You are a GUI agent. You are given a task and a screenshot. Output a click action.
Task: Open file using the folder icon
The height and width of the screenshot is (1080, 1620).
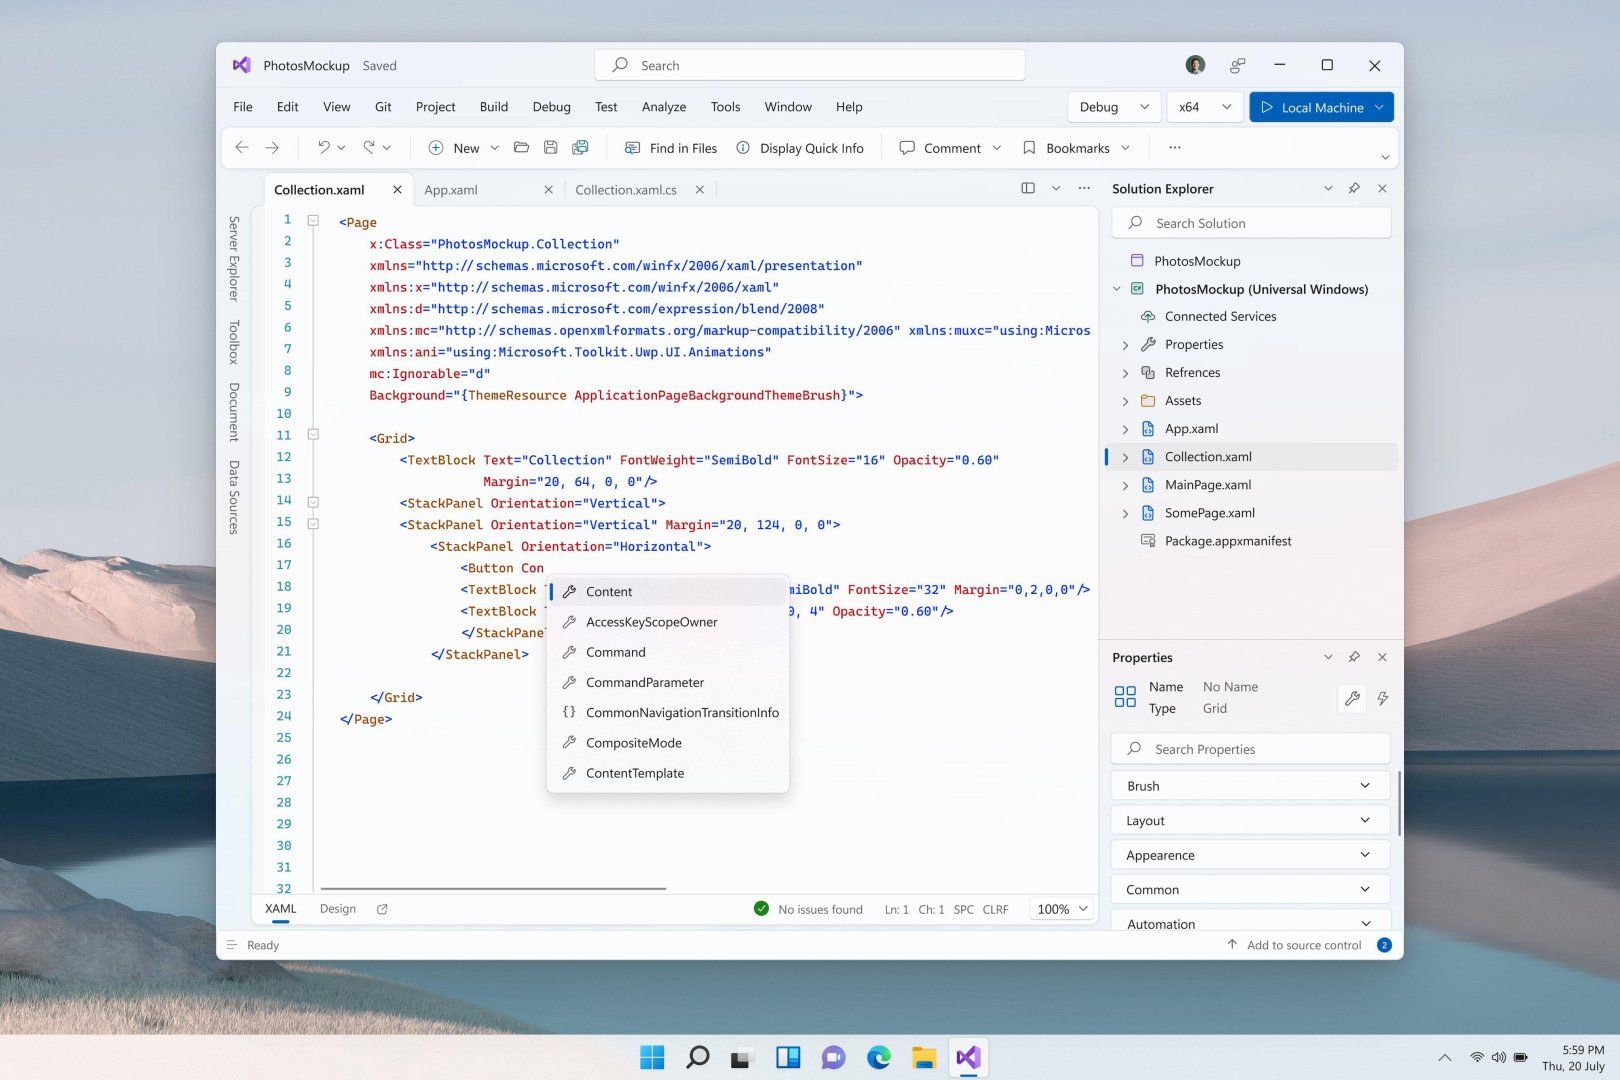[x=521, y=148]
